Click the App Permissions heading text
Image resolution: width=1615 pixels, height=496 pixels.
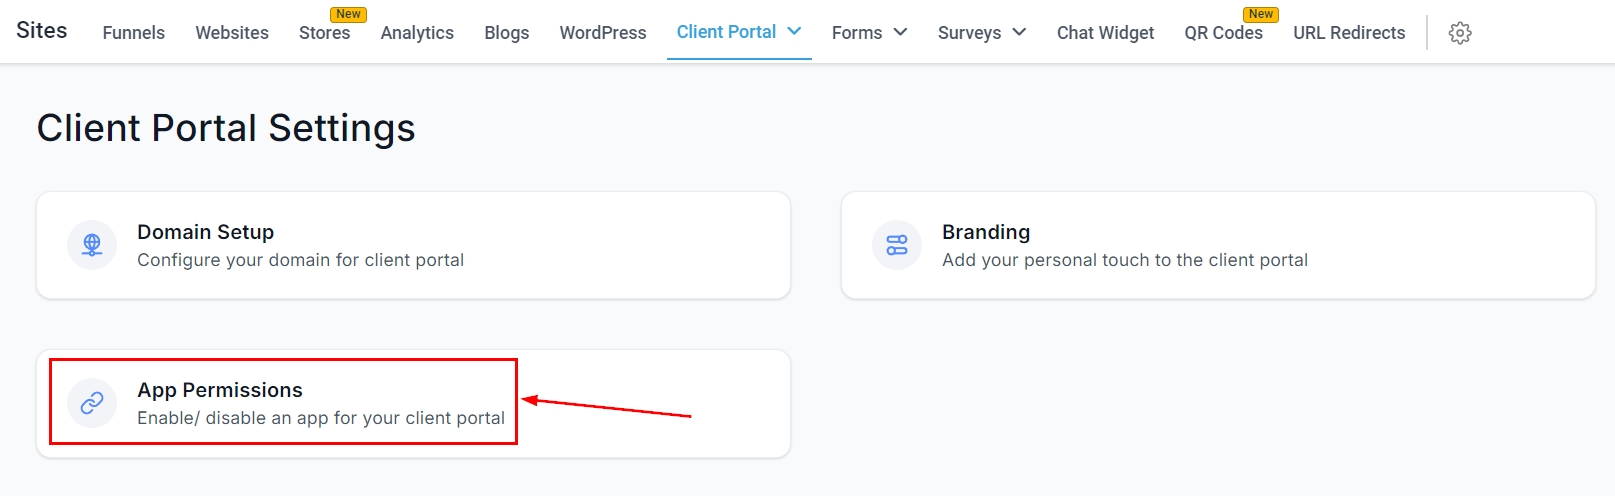click(220, 390)
